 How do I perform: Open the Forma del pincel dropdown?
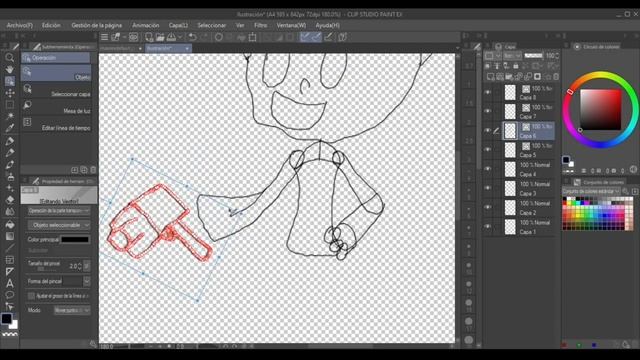(x=87, y=281)
